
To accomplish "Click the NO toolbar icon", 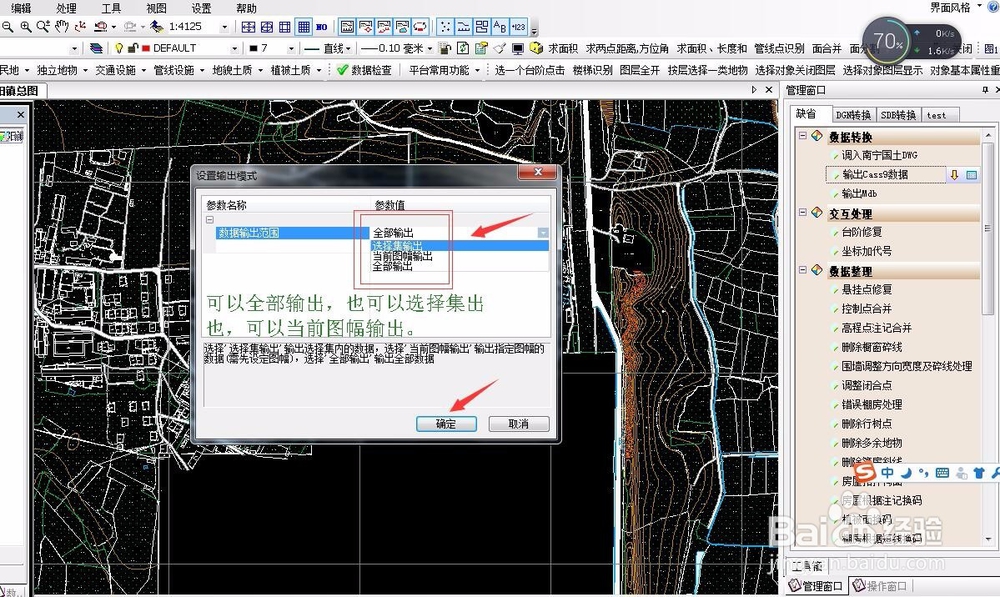I will [321, 27].
